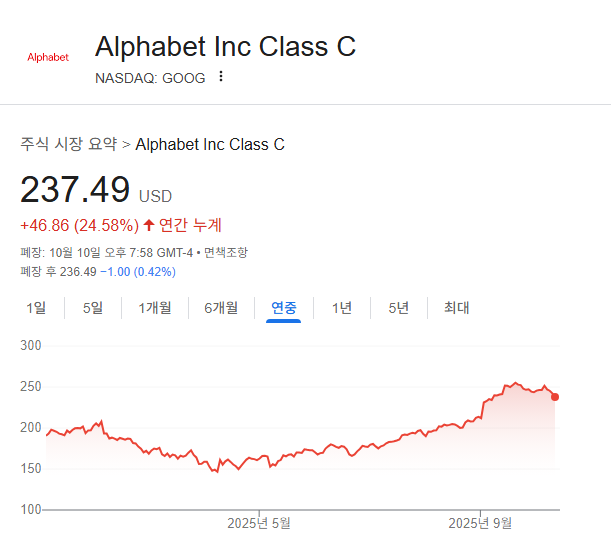Click the Alphabet company logo

[x=48, y=57]
